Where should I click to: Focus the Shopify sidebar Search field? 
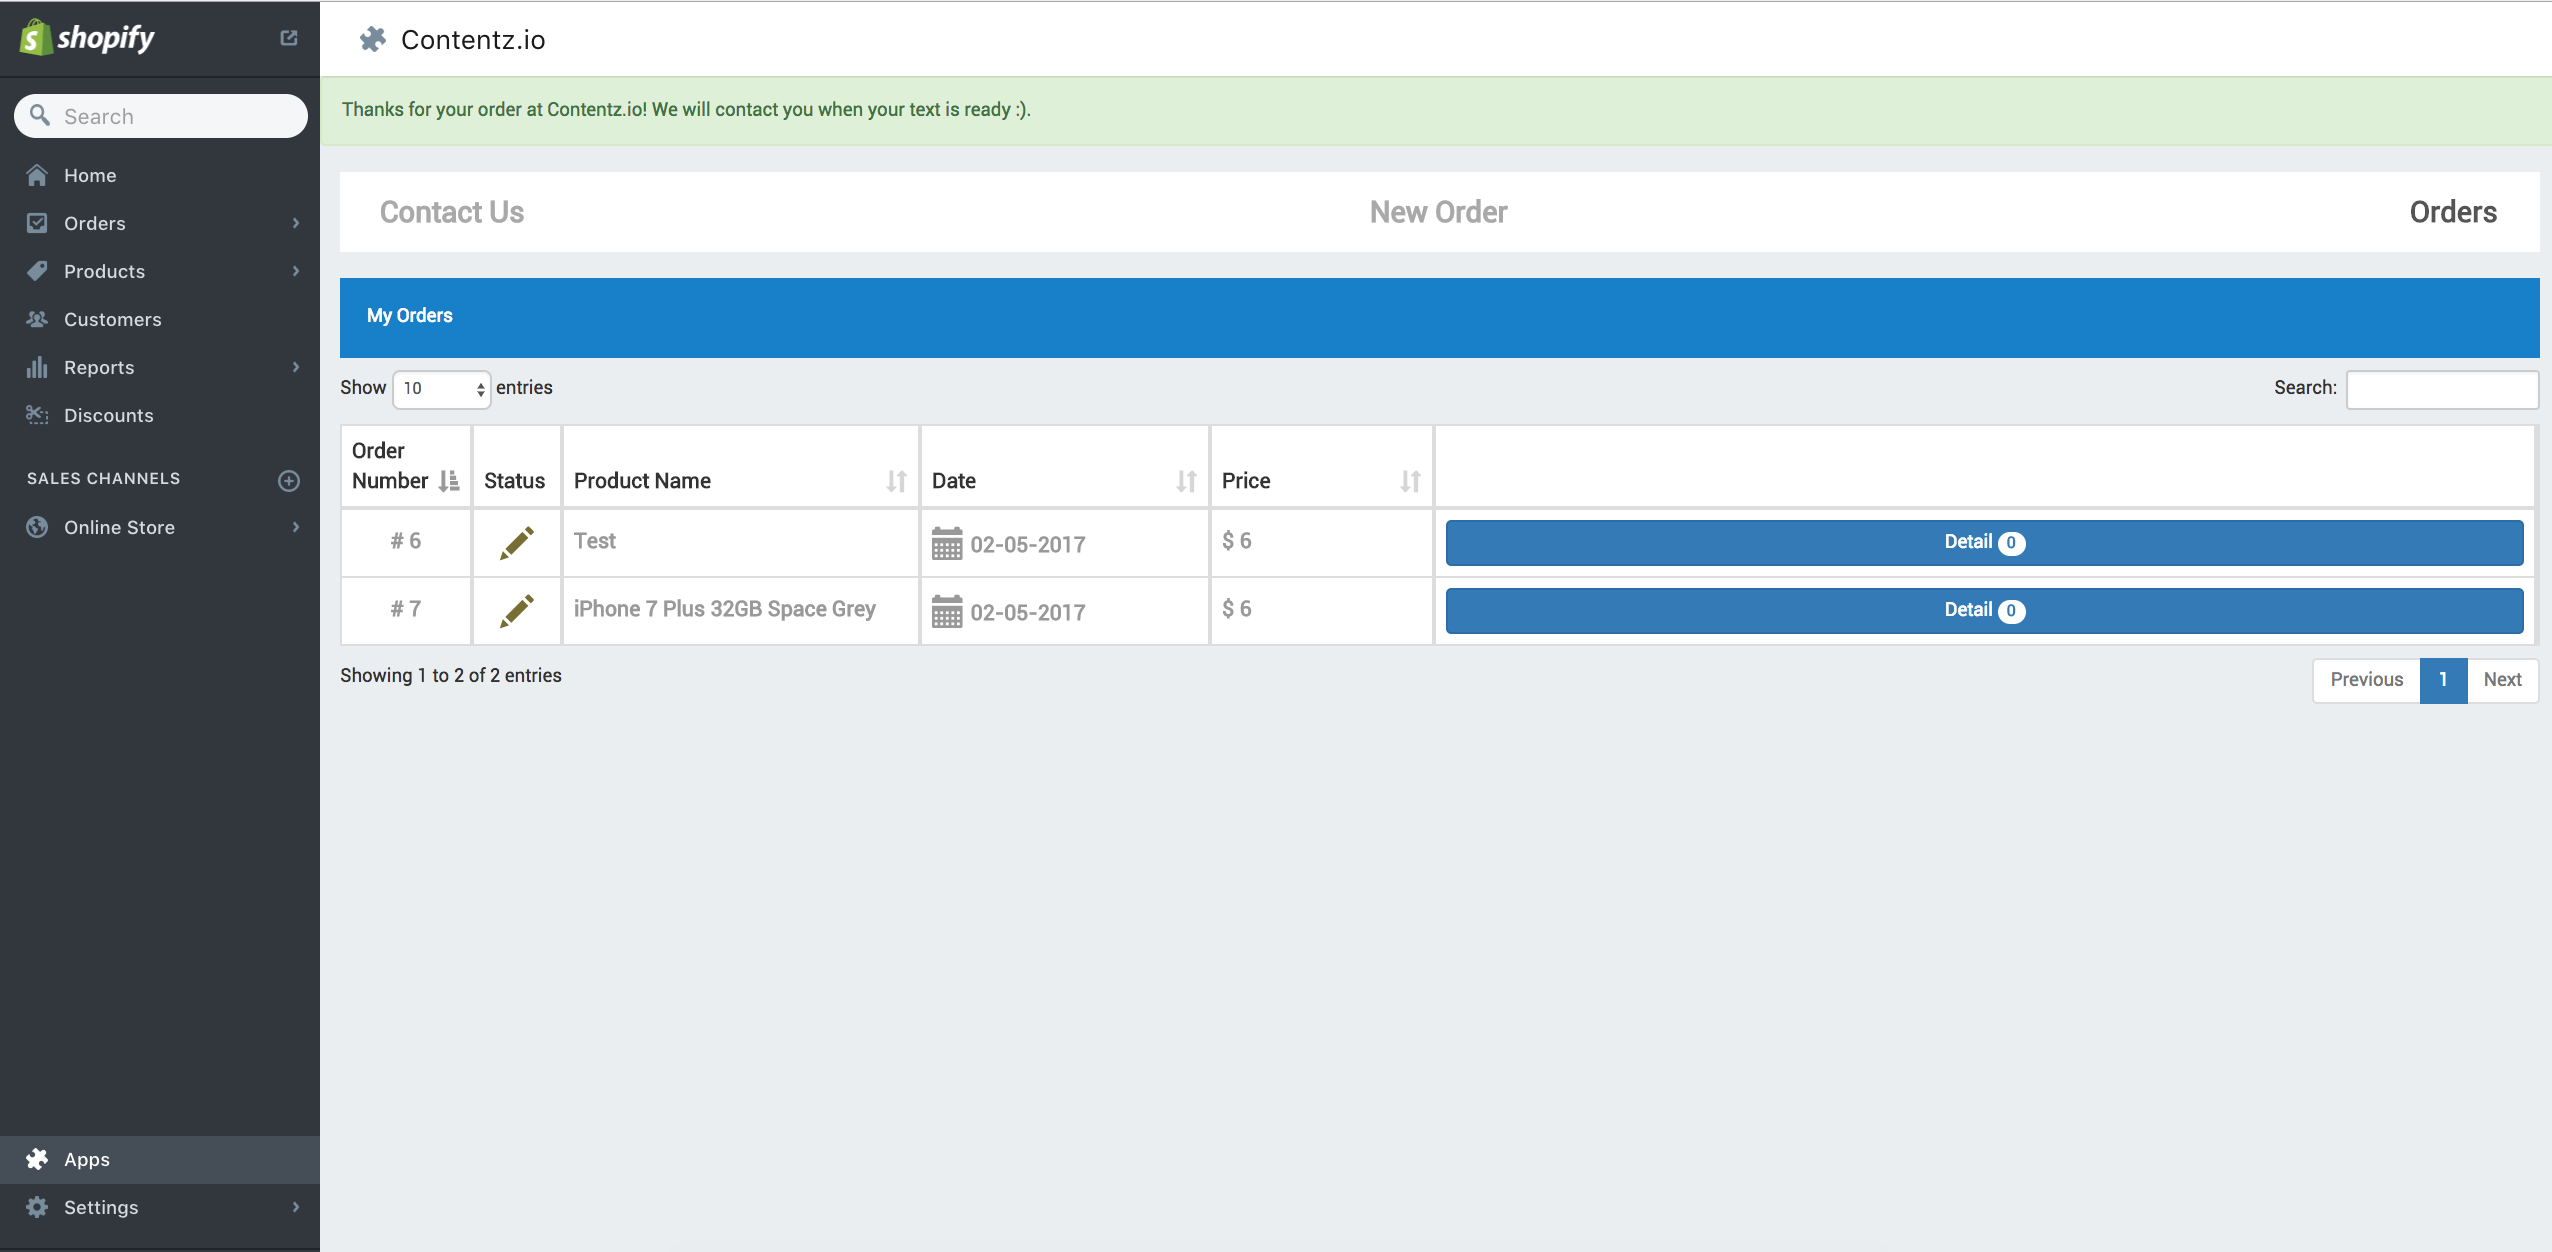click(x=161, y=116)
